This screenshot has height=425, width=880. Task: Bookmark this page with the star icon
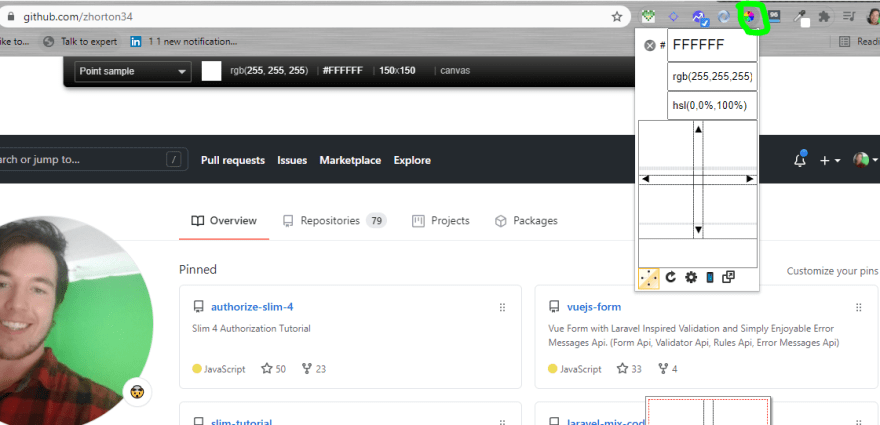tap(617, 17)
